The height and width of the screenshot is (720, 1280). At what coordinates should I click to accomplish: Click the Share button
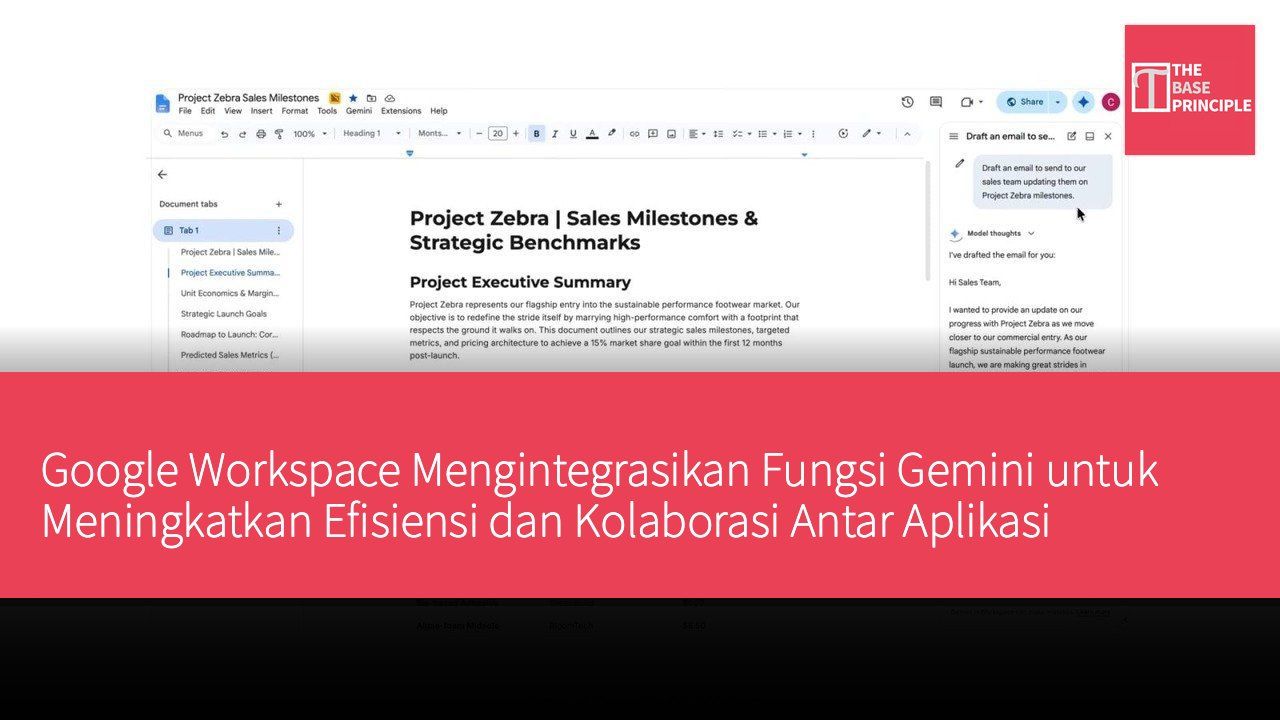pos(1024,102)
